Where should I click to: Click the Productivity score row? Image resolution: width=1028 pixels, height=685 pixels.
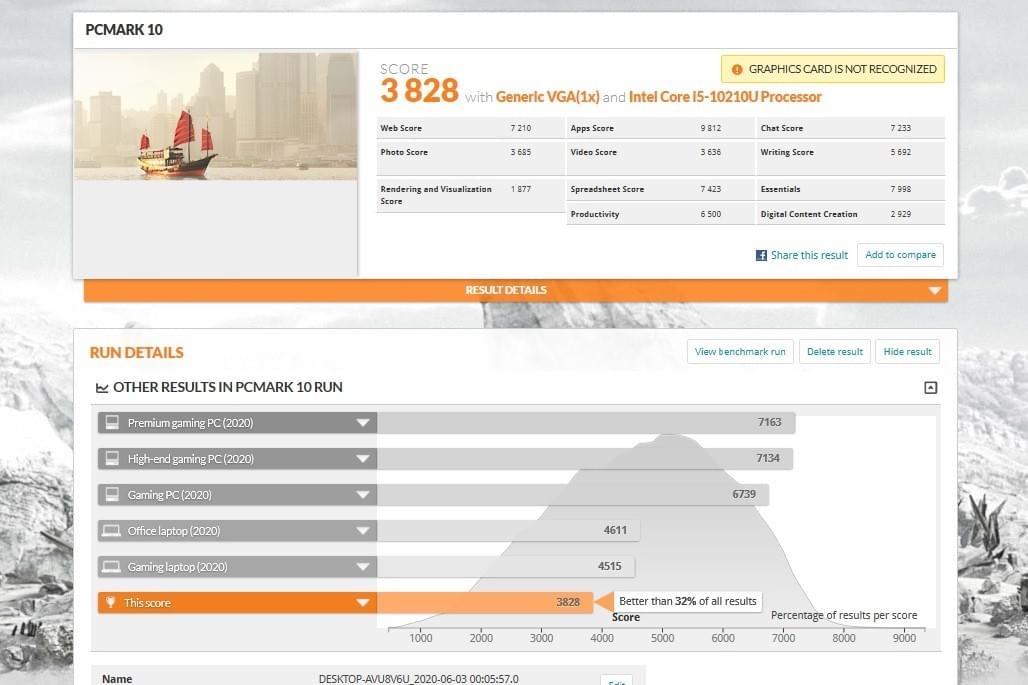point(660,214)
